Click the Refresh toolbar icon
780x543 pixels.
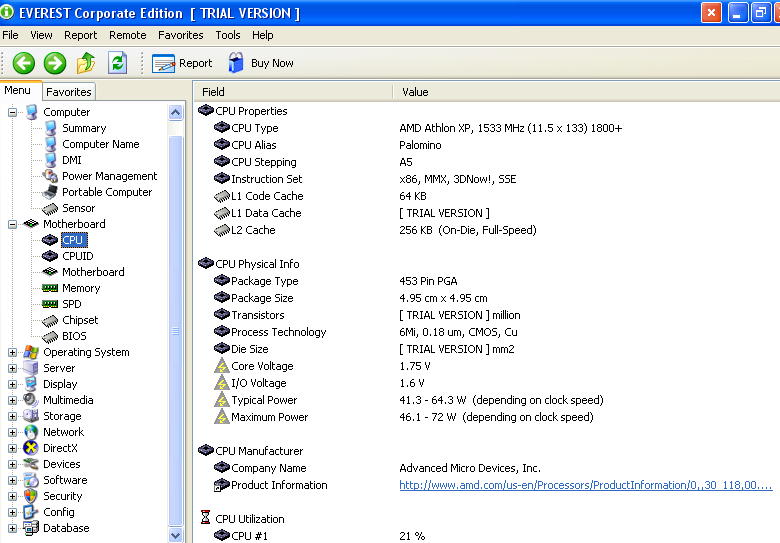pyautogui.click(x=117, y=63)
